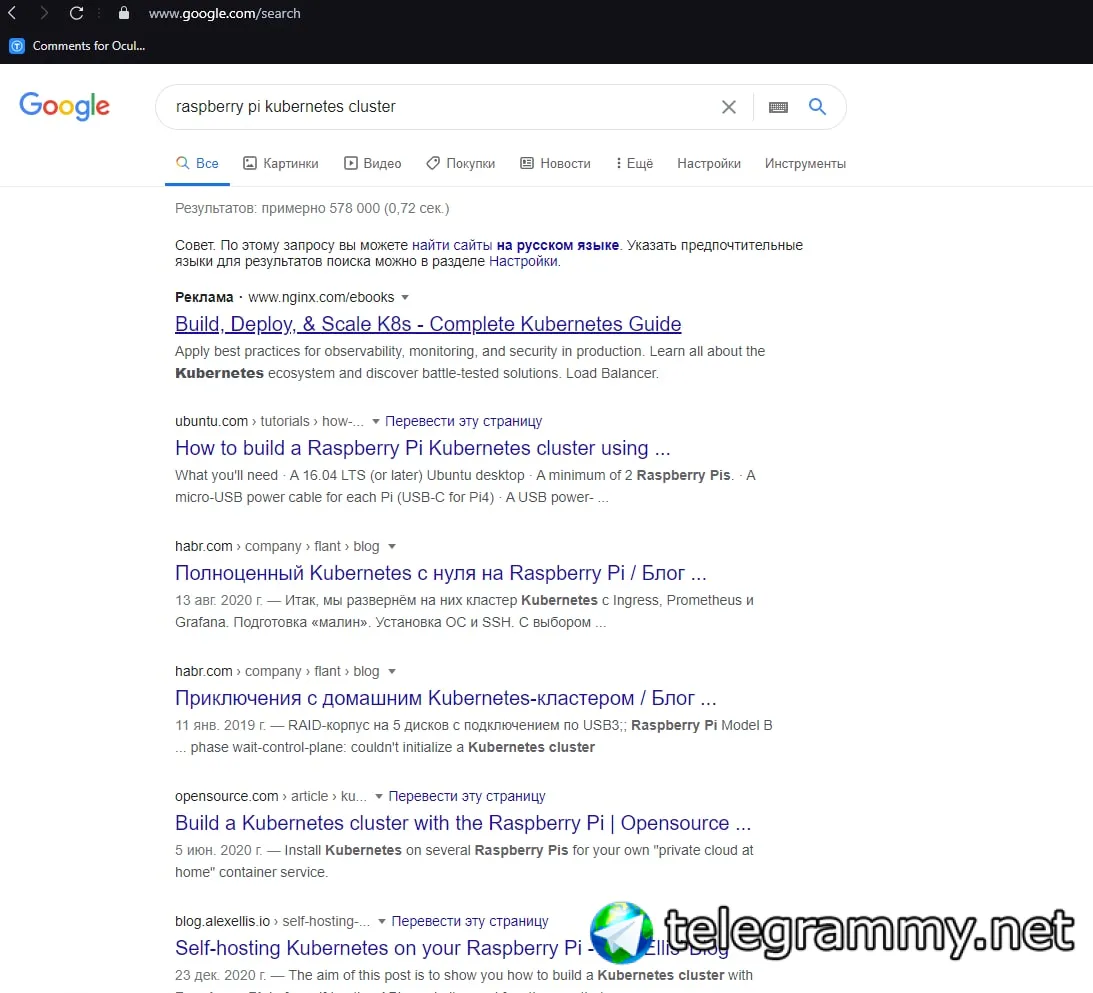Reload the page with refresh icon
1093x993 pixels.
77,13
